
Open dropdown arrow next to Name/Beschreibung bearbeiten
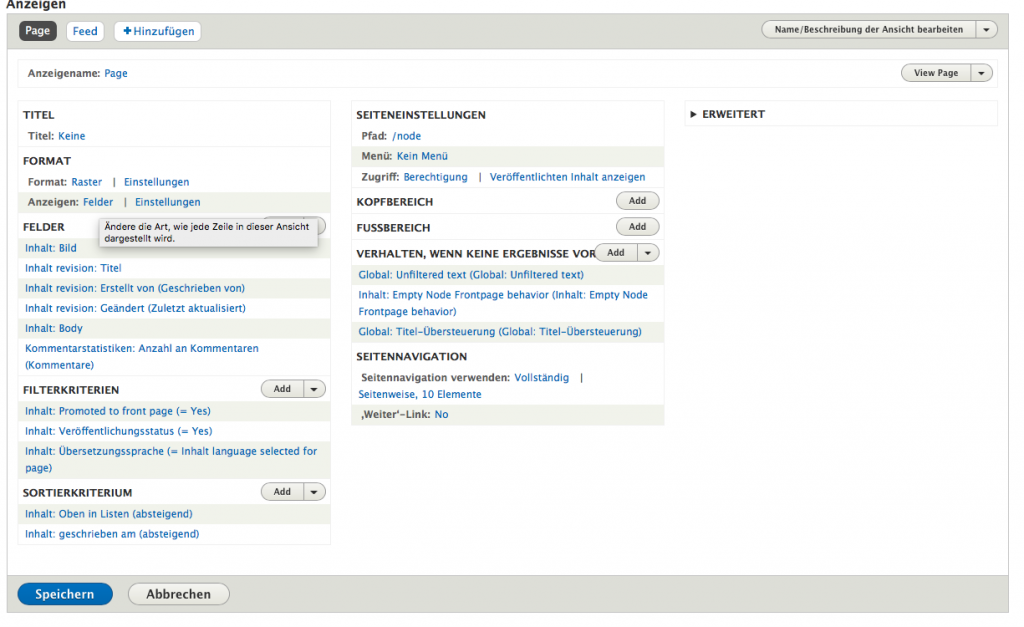pyautogui.click(x=987, y=30)
